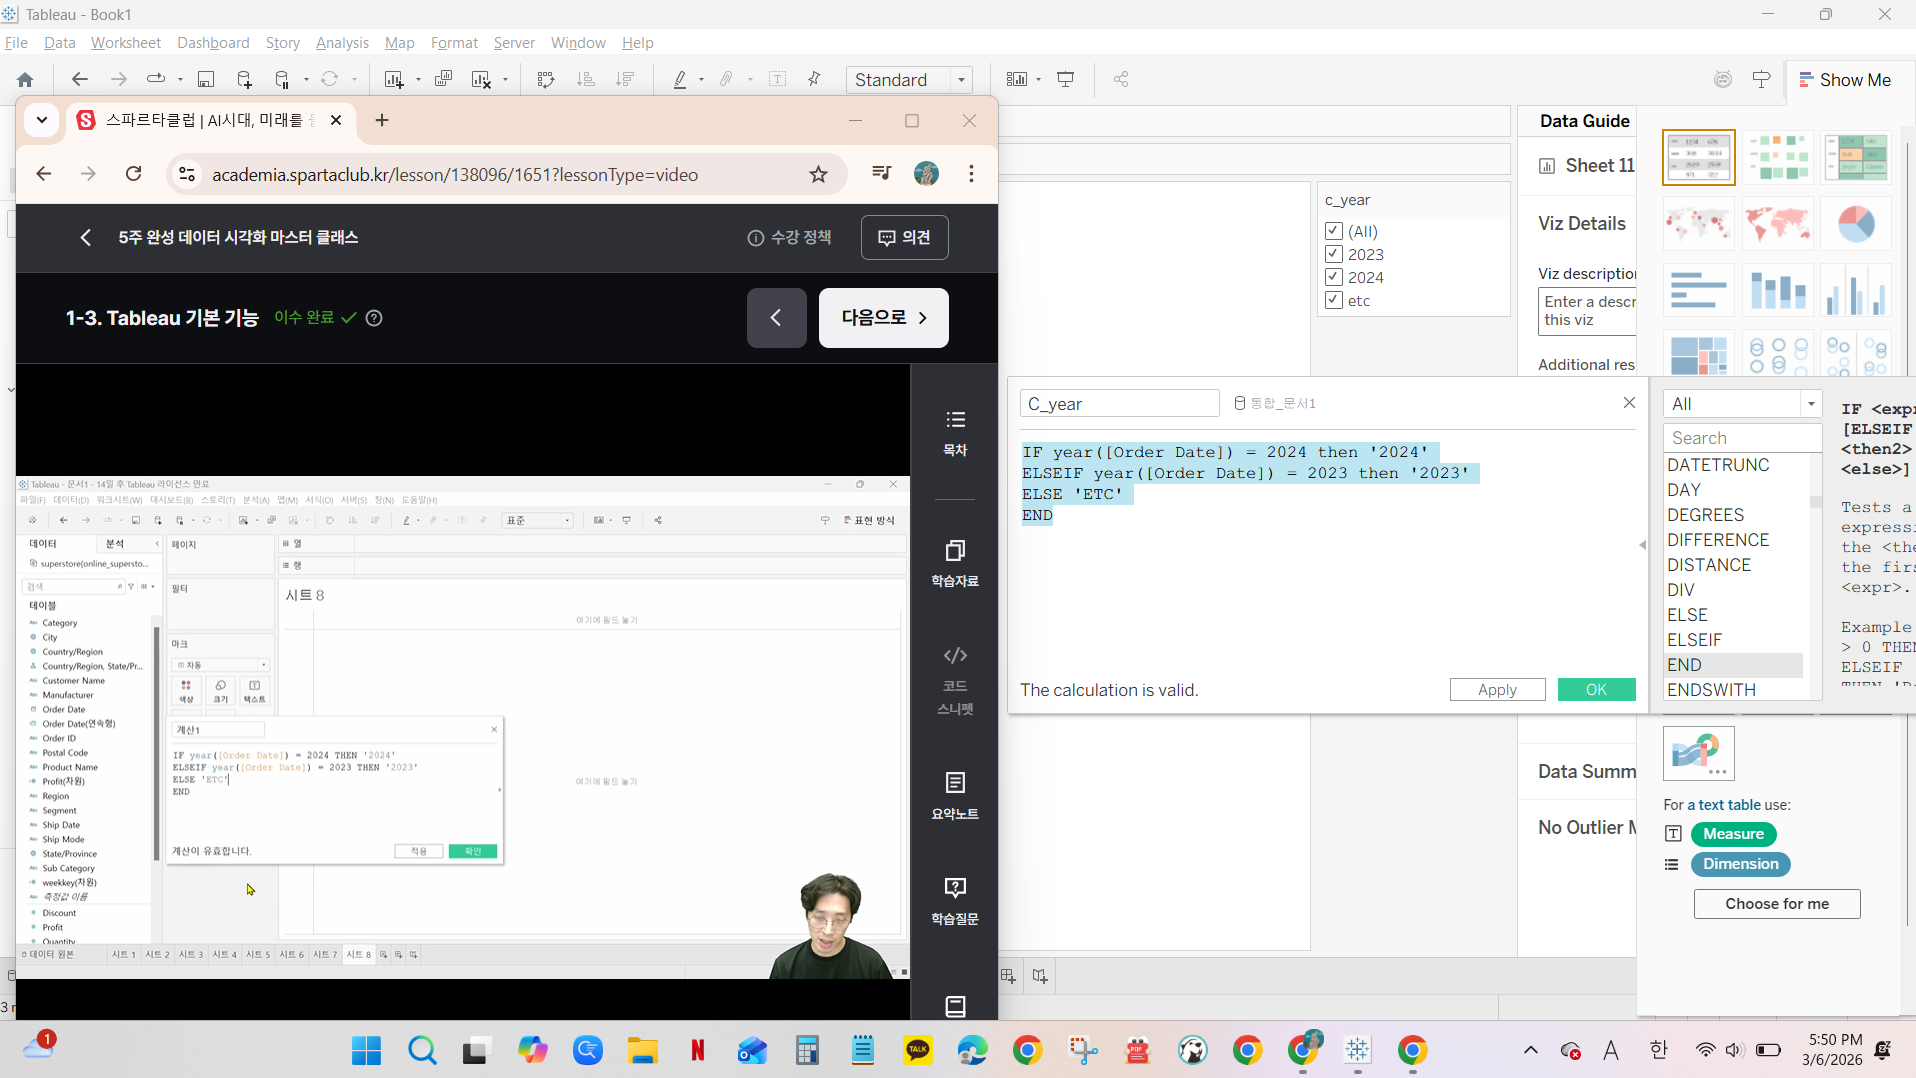Click the calculation name field C_year
Image resolution: width=1916 pixels, height=1078 pixels.
(1120, 404)
